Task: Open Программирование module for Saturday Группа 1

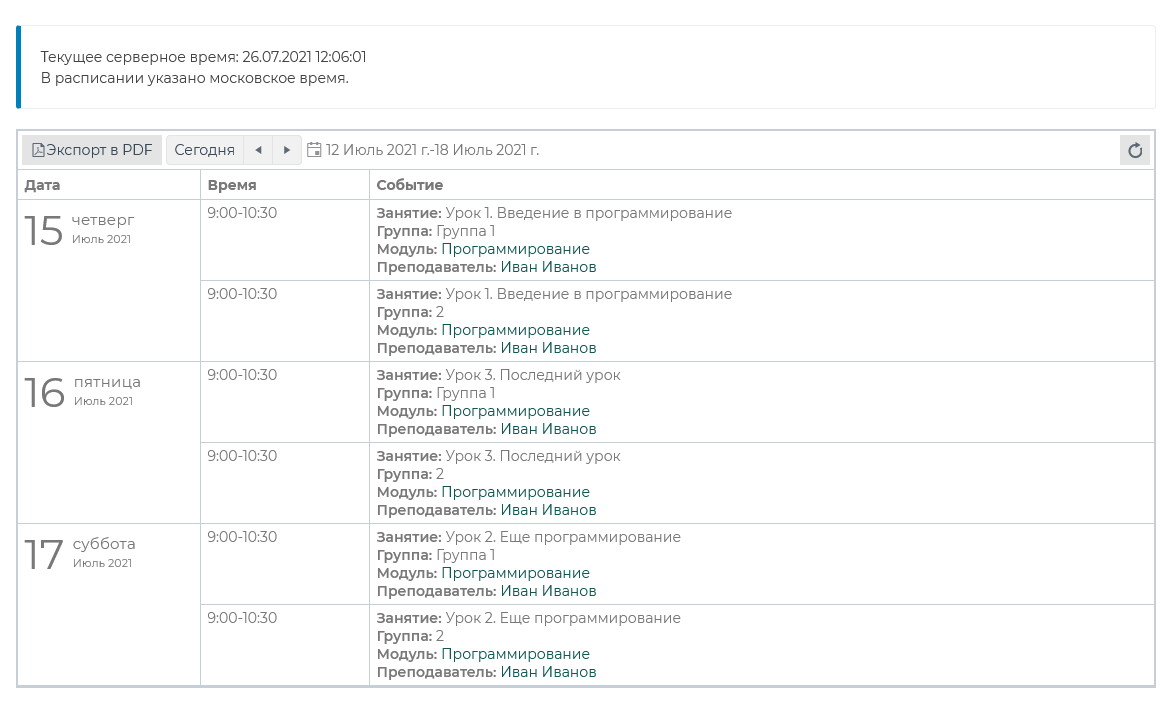Action: tap(515, 573)
